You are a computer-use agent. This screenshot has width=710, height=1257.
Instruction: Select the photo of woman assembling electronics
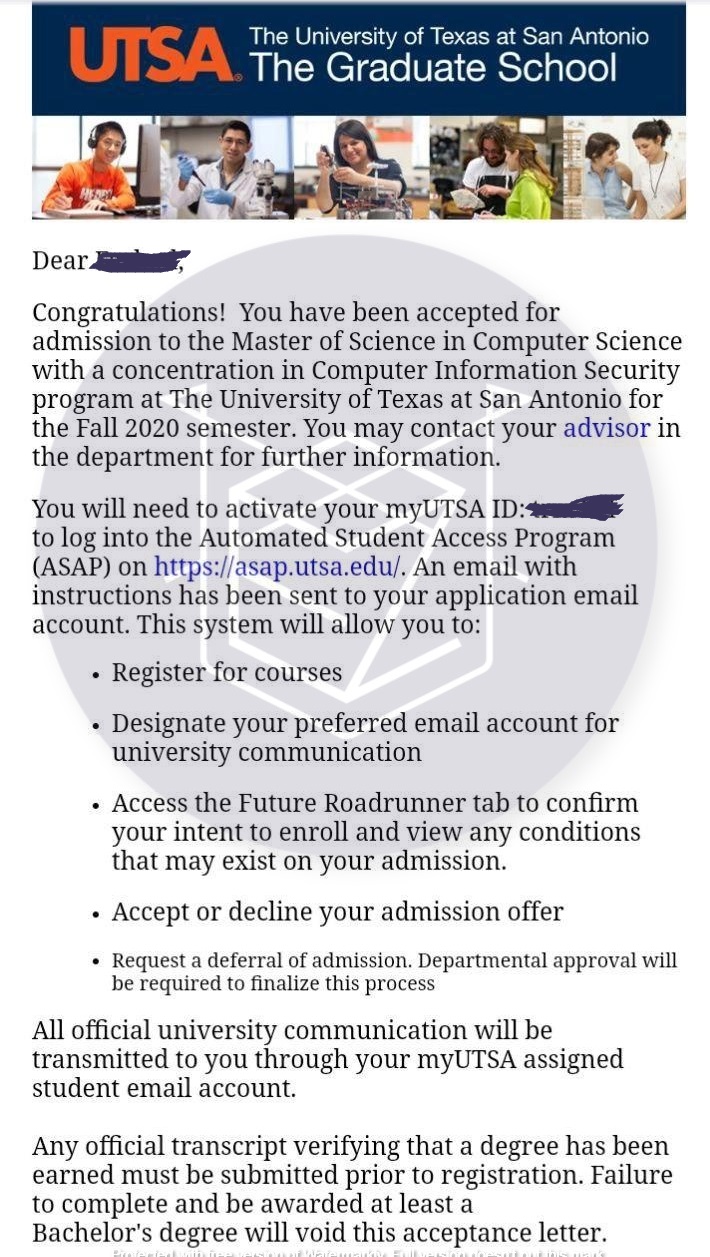[x=361, y=167]
